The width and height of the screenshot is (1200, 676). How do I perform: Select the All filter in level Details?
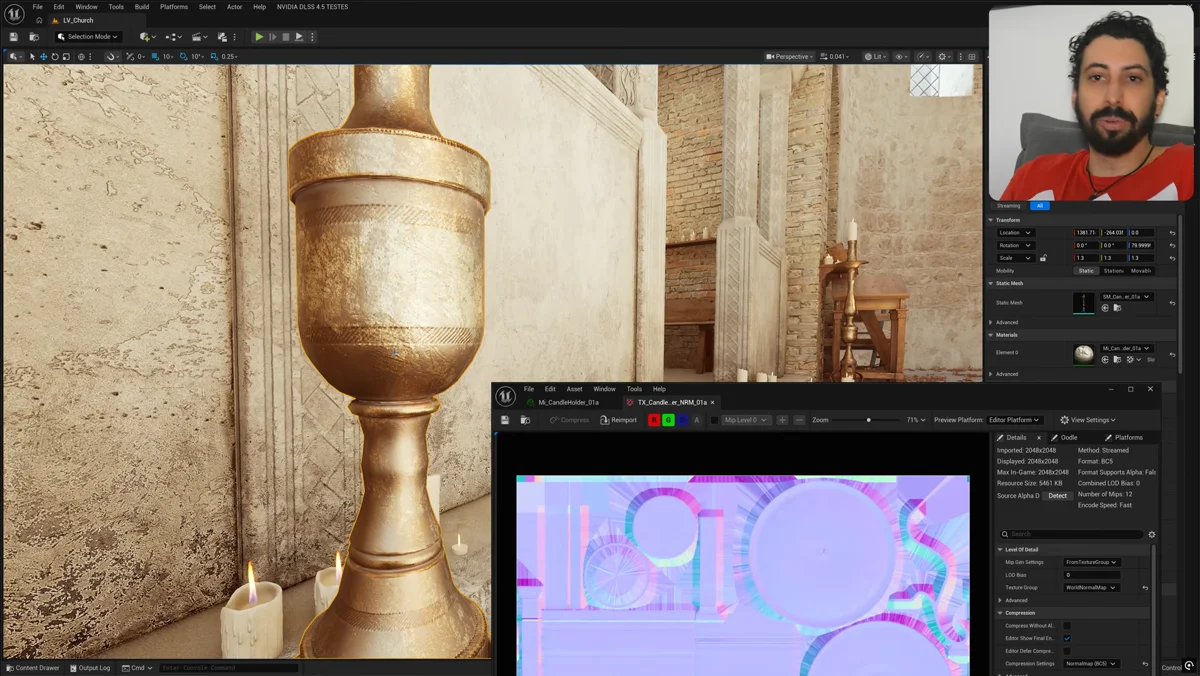pos(1040,206)
